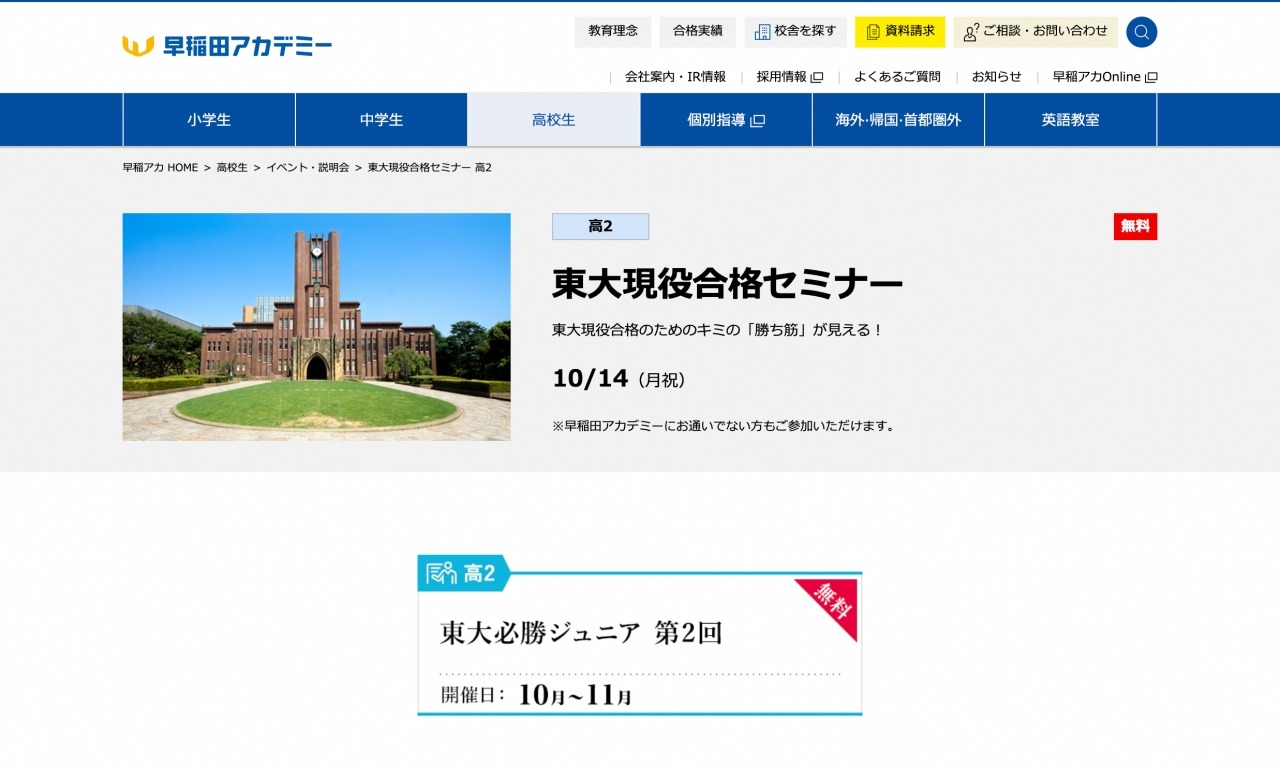
Task: Open よくあるご質問 link
Action: 897,77
